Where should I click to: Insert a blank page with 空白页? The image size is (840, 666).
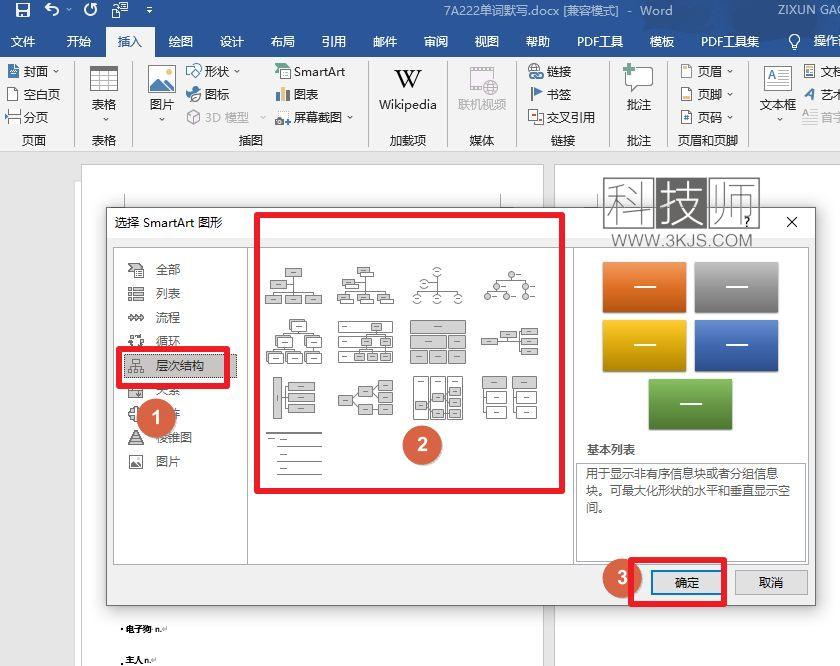(33, 94)
